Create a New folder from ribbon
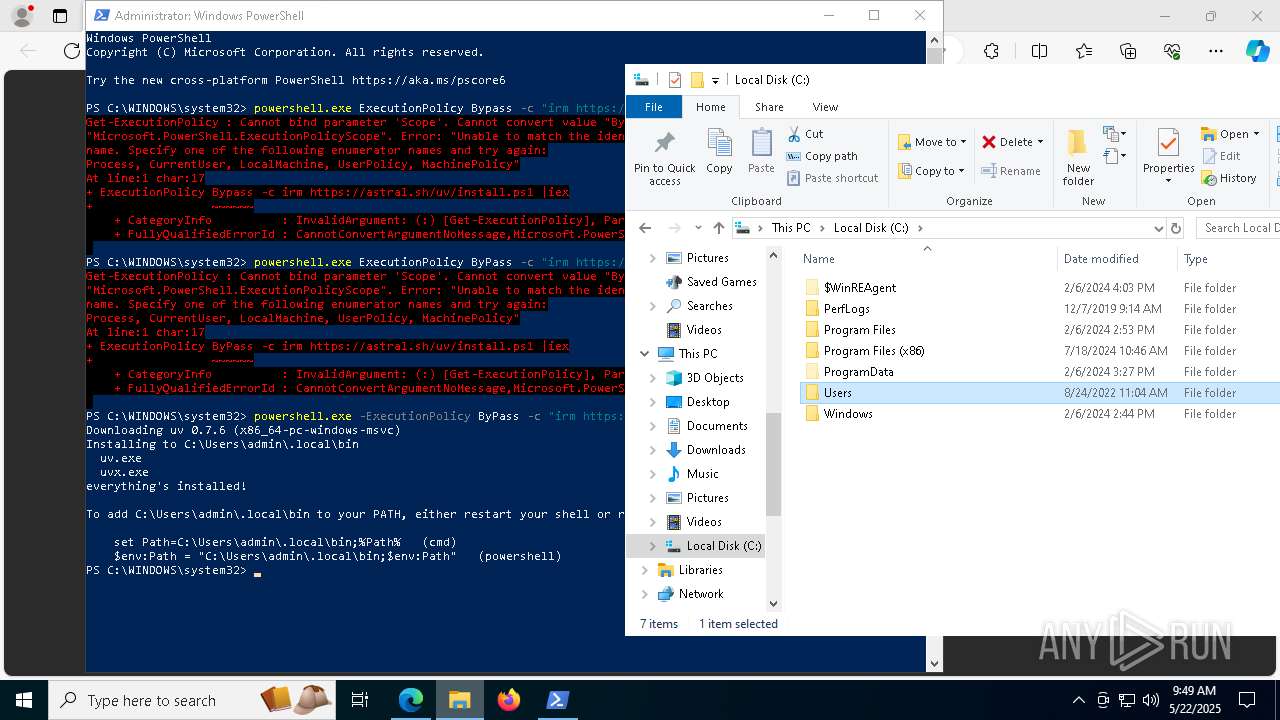The height and width of the screenshot is (720, 1280). (1078, 157)
